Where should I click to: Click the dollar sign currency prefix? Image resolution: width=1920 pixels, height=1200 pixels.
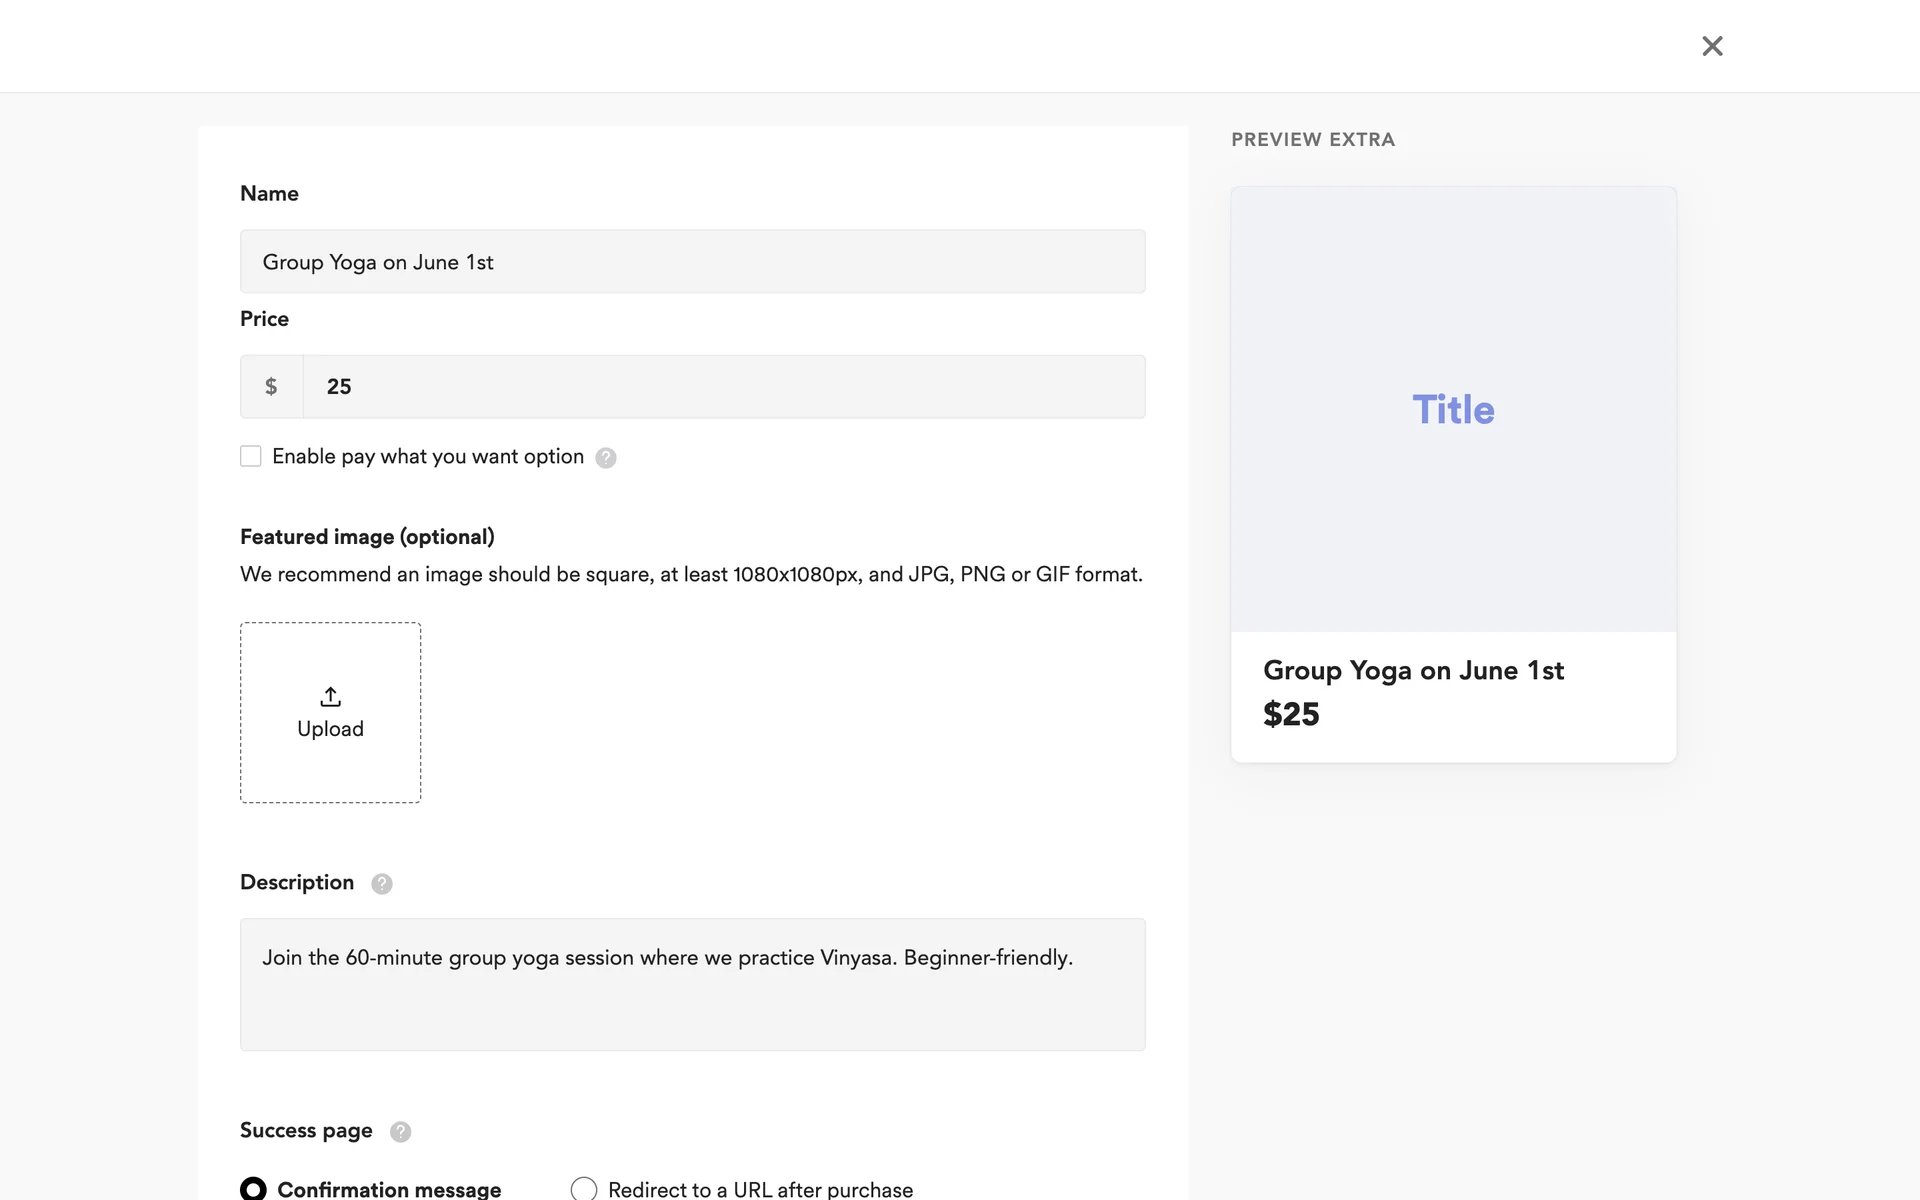[271, 387]
